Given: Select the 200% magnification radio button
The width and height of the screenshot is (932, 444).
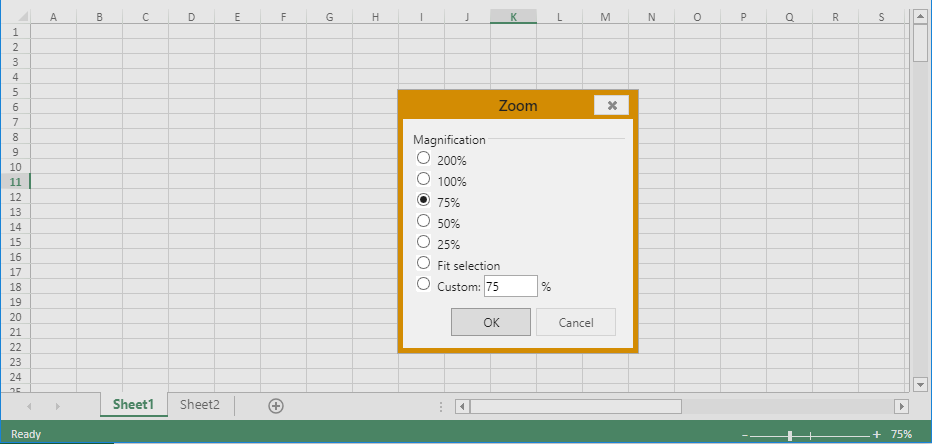Looking at the screenshot, I should click(423, 158).
